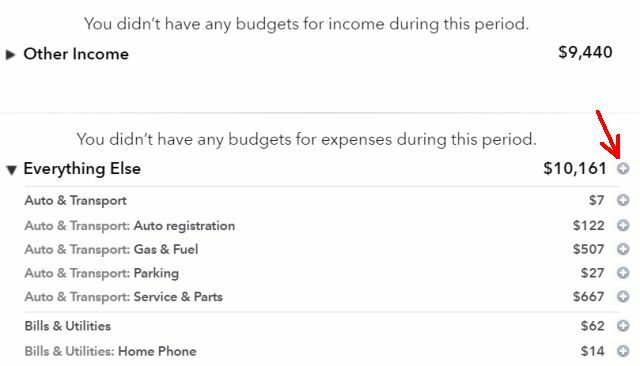Click plus icon beside Gas & Fuel $507
This screenshot has height=366, width=640.
[x=623, y=249]
